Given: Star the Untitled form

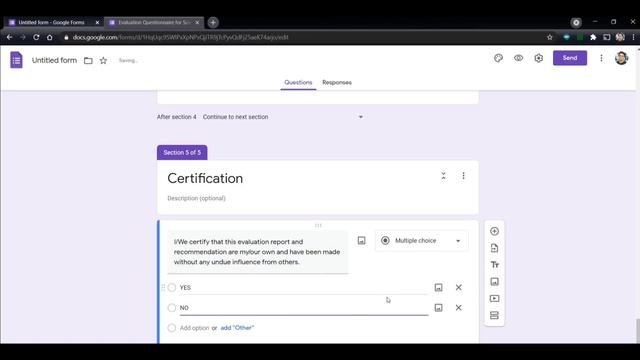Looking at the screenshot, I should click(103, 60).
